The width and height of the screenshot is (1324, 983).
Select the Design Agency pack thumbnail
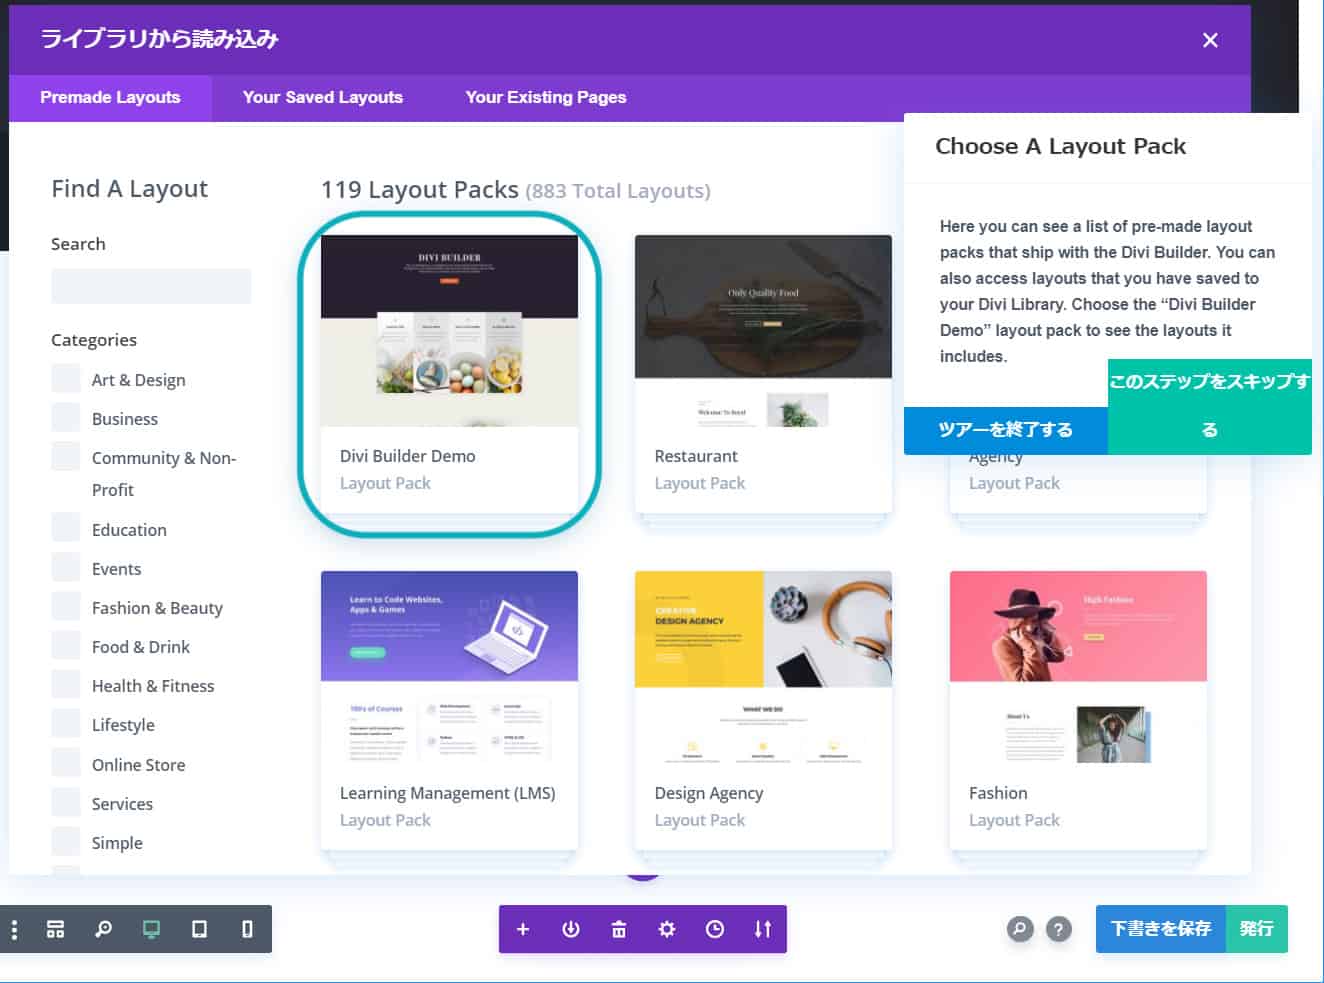(x=763, y=667)
